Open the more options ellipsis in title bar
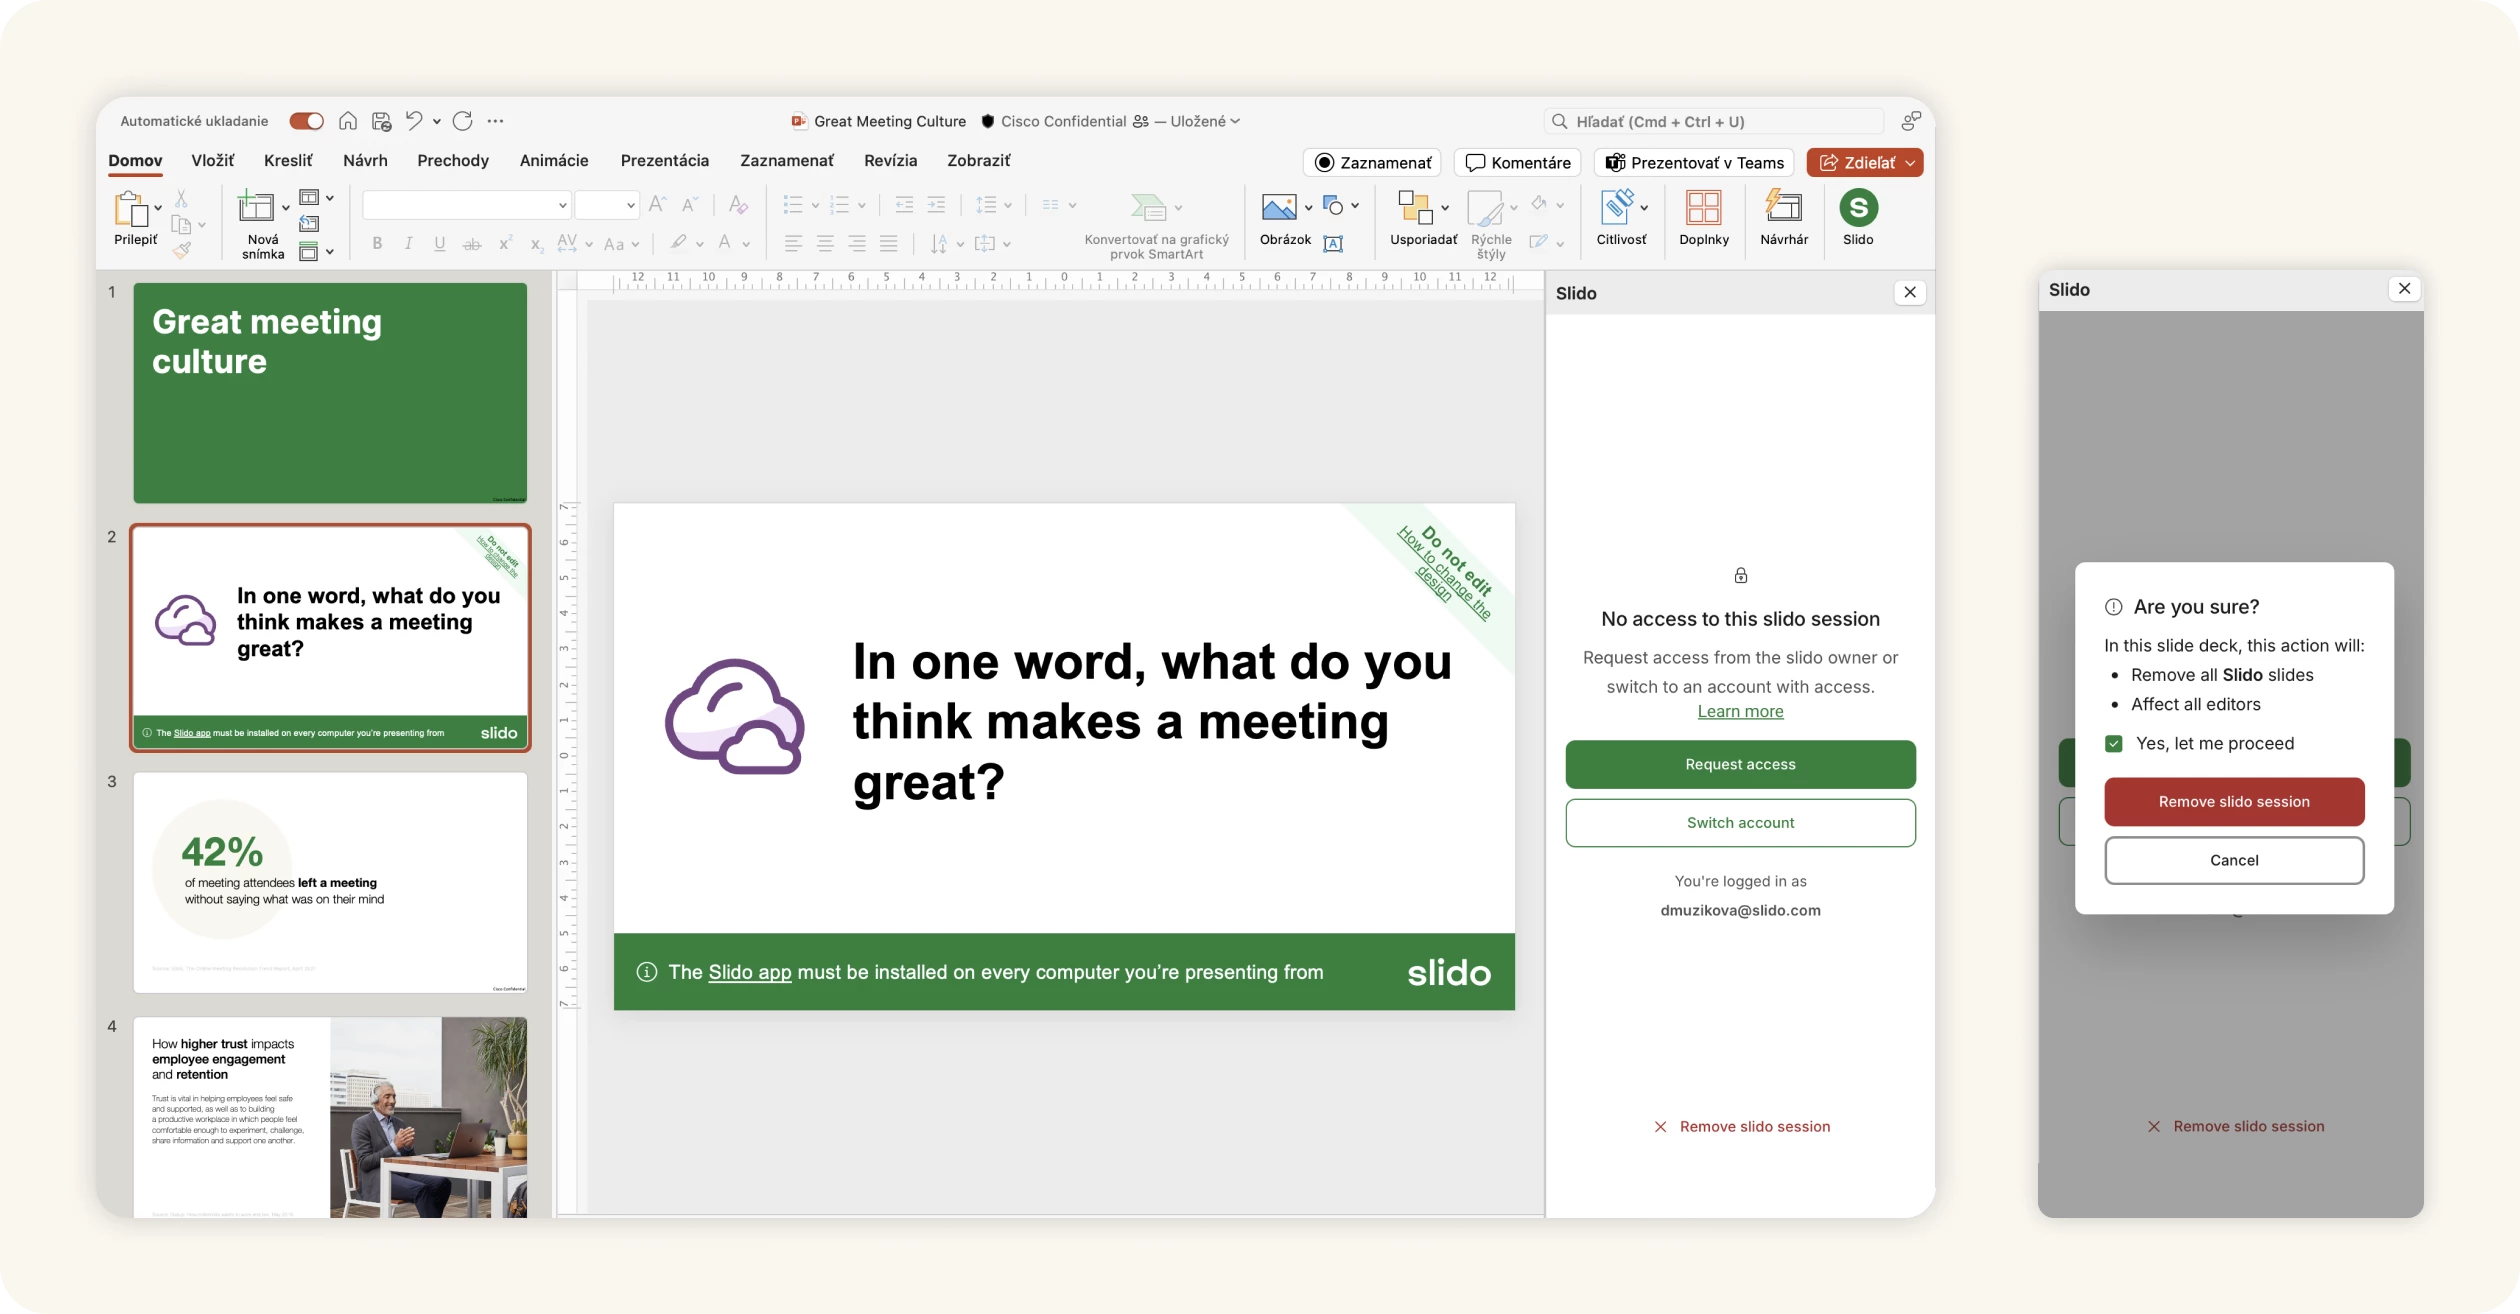Viewport: 2520px width, 1314px height. pyautogui.click(x=495, y=121)
